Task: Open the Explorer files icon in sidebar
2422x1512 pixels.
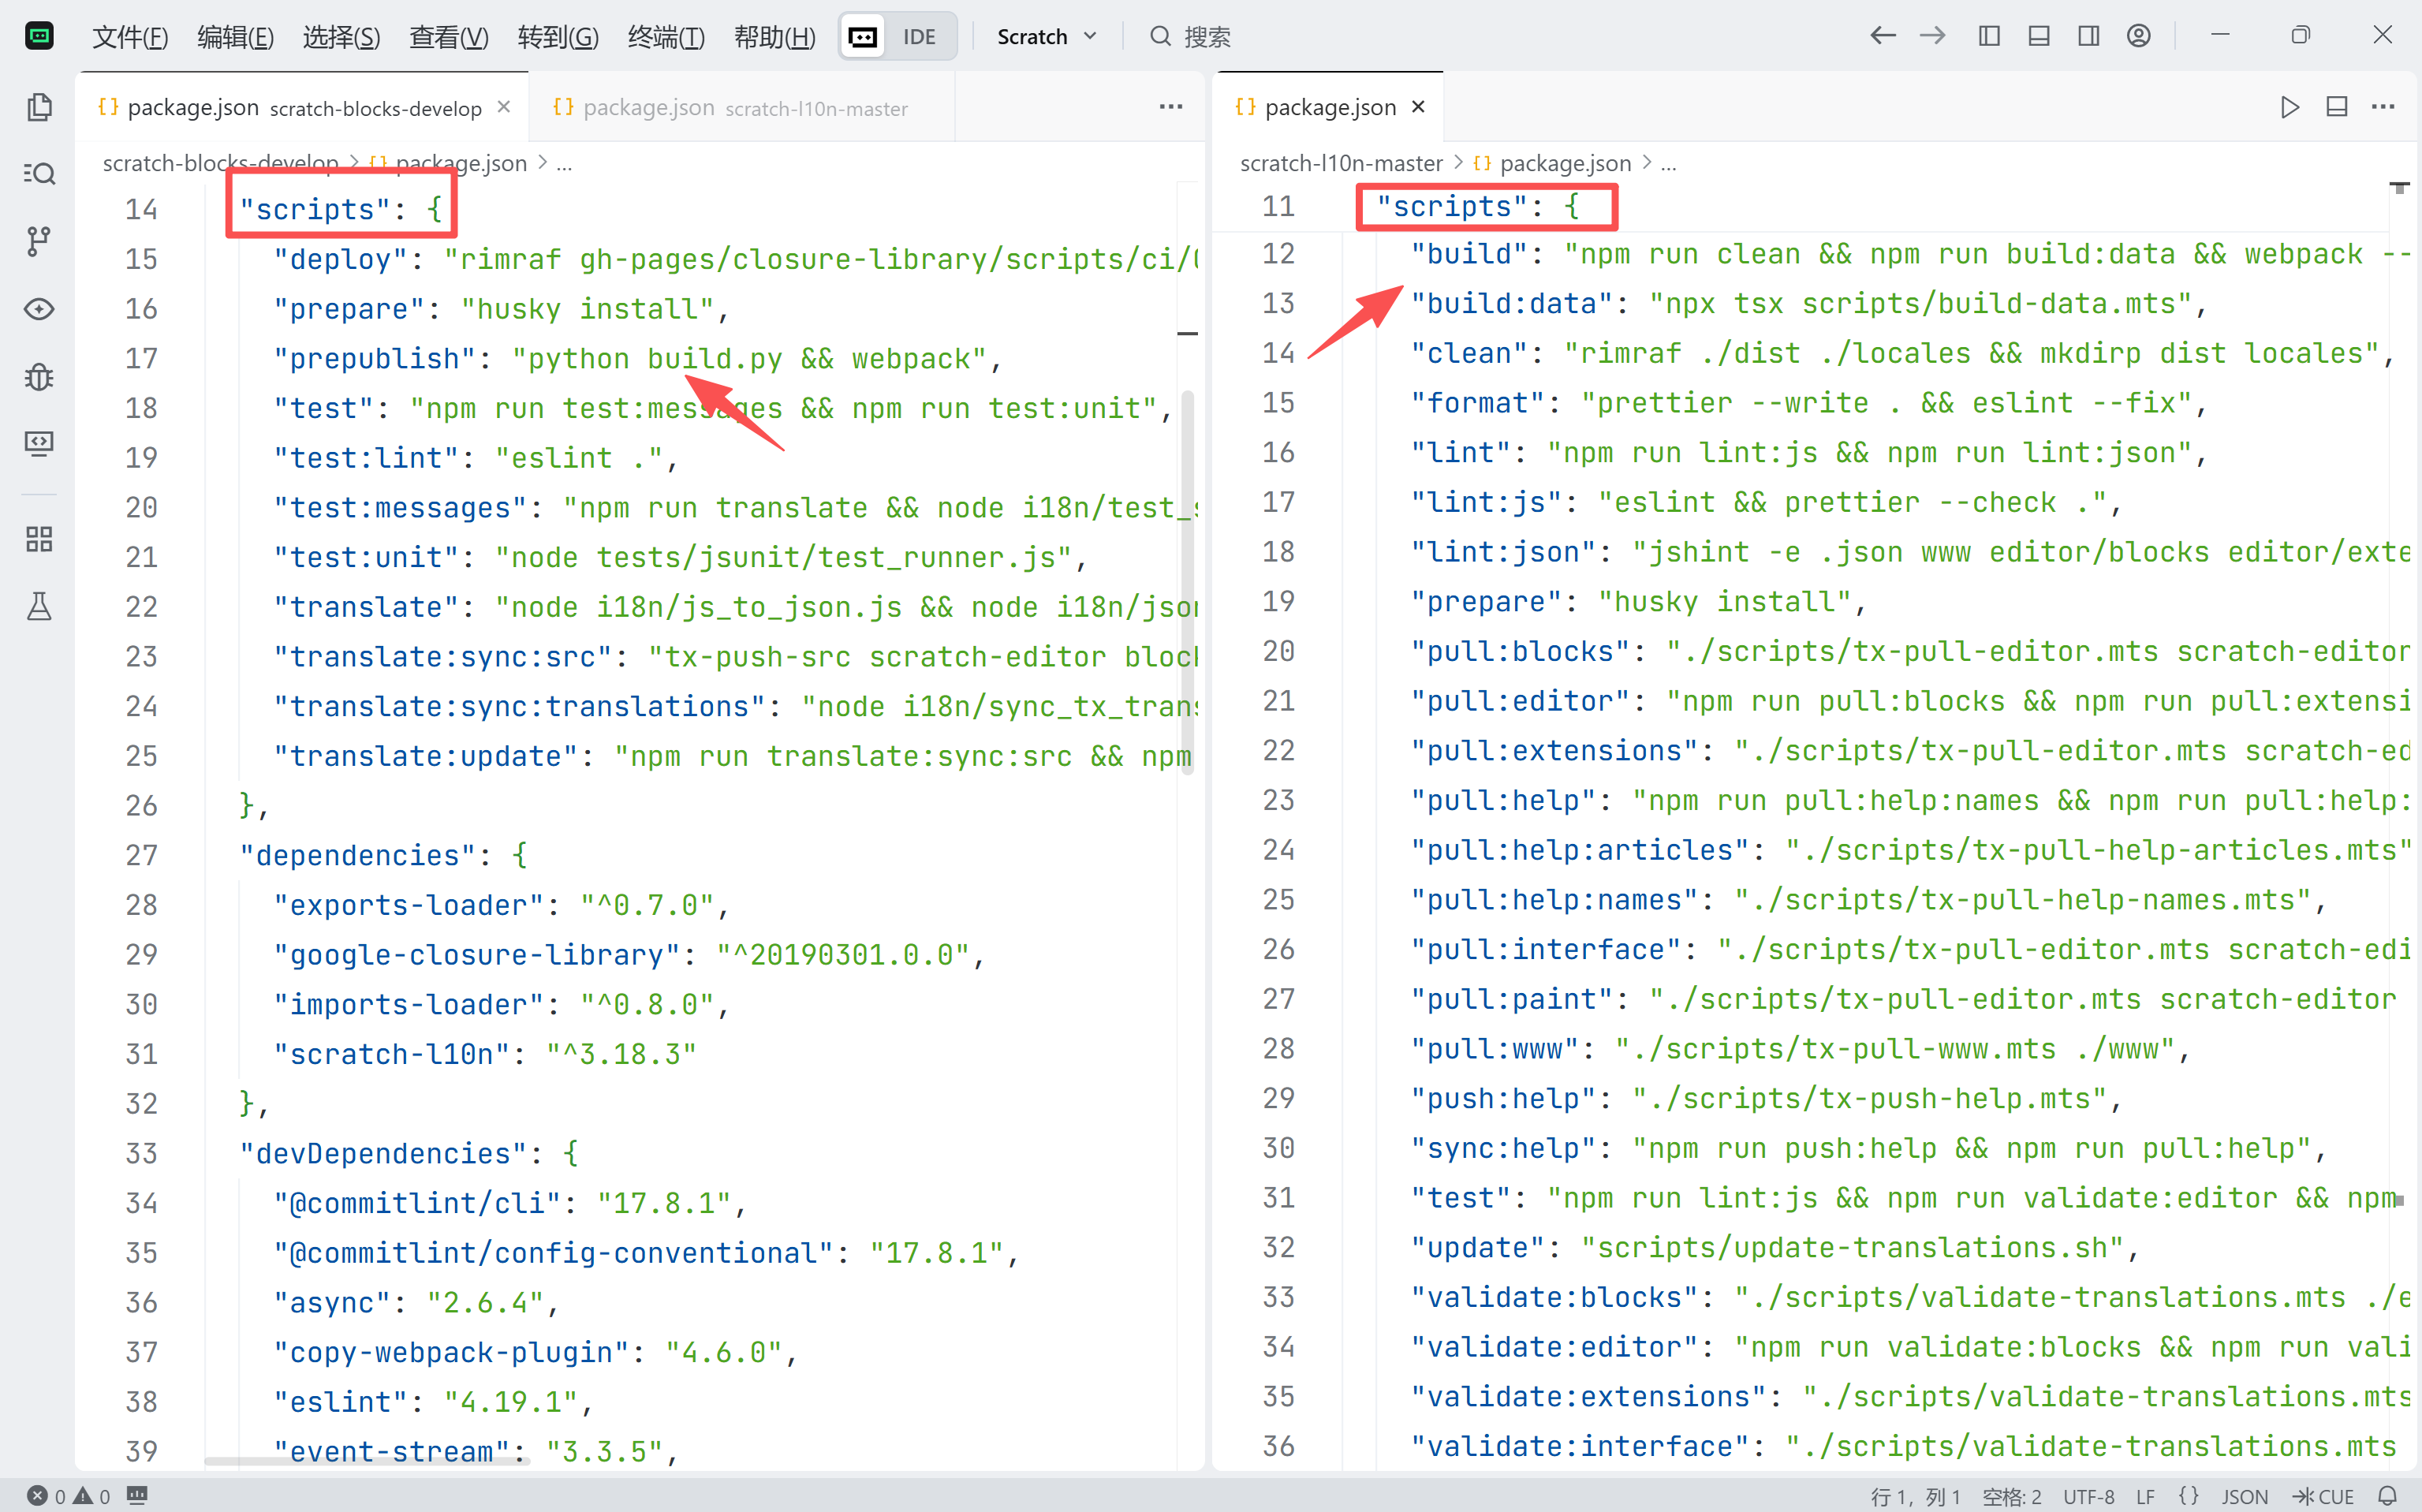Action: 39,107
